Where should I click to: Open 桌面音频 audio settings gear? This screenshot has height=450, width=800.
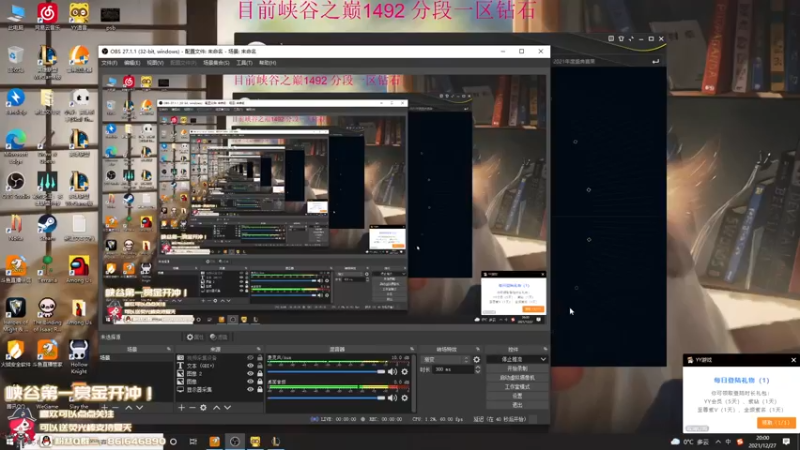tap(405, 397)
